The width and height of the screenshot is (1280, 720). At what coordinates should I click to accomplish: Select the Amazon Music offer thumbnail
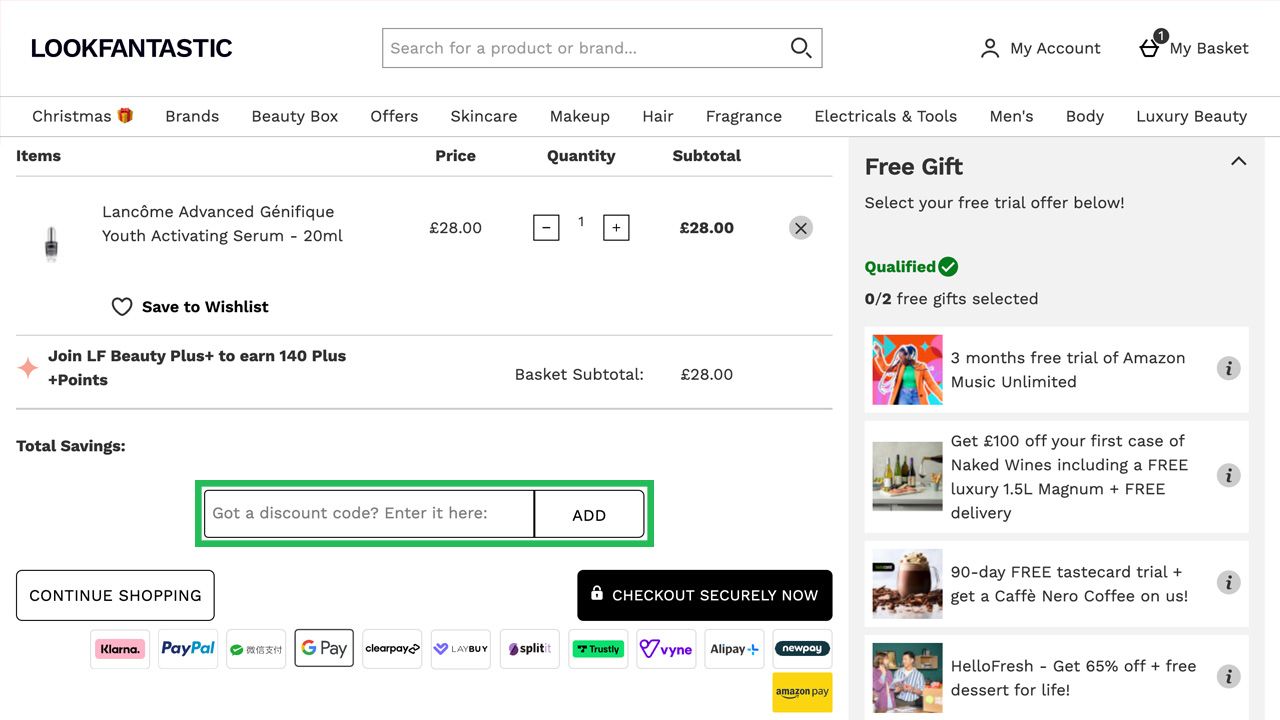907,369
